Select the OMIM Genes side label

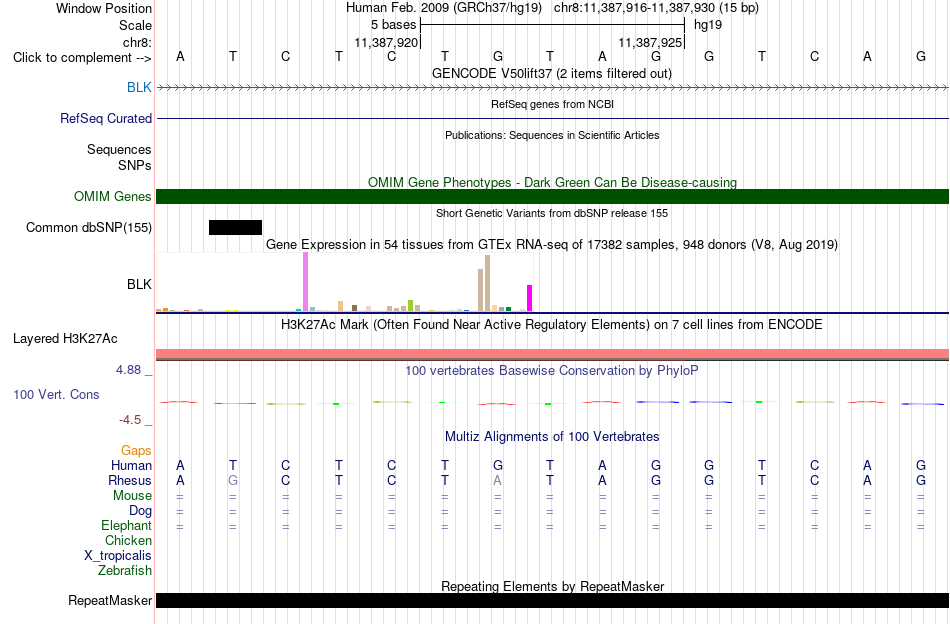(112, 196)
